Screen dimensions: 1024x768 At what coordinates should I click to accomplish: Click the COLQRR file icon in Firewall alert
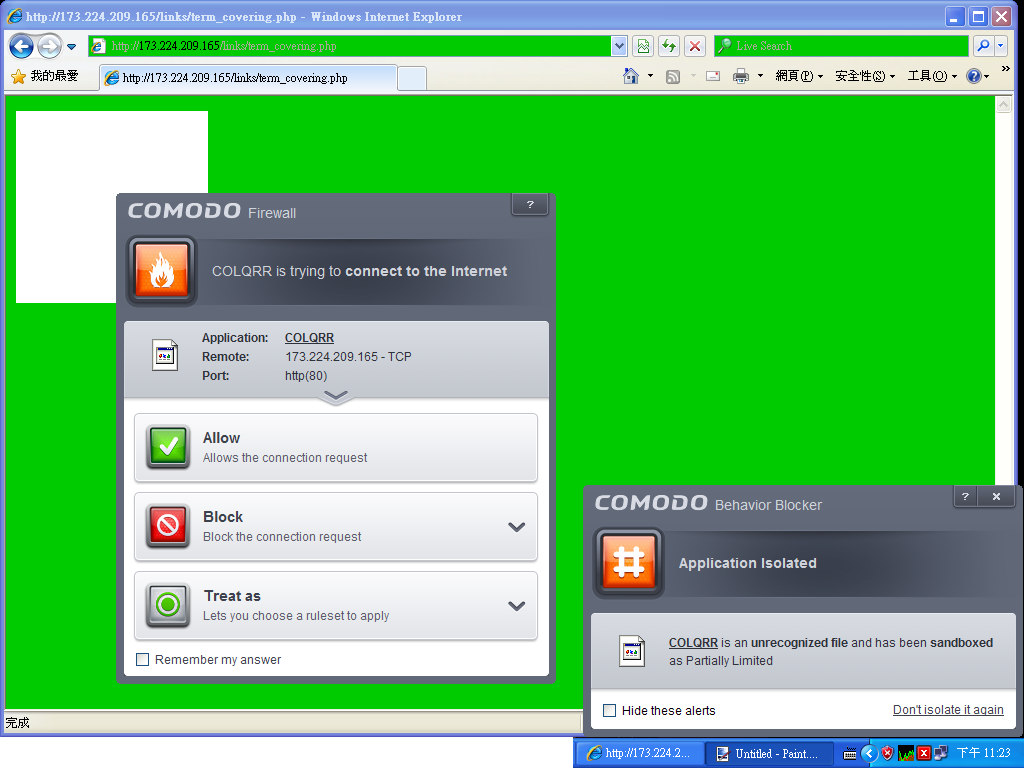165,355
